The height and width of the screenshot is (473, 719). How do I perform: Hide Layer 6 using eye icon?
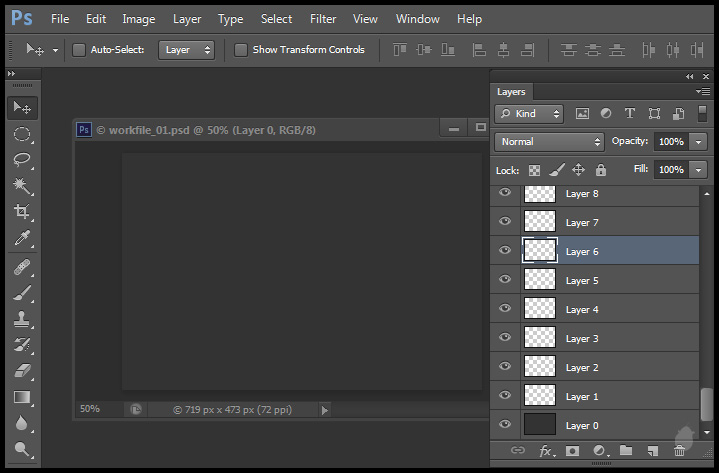(x=505, y=251)
